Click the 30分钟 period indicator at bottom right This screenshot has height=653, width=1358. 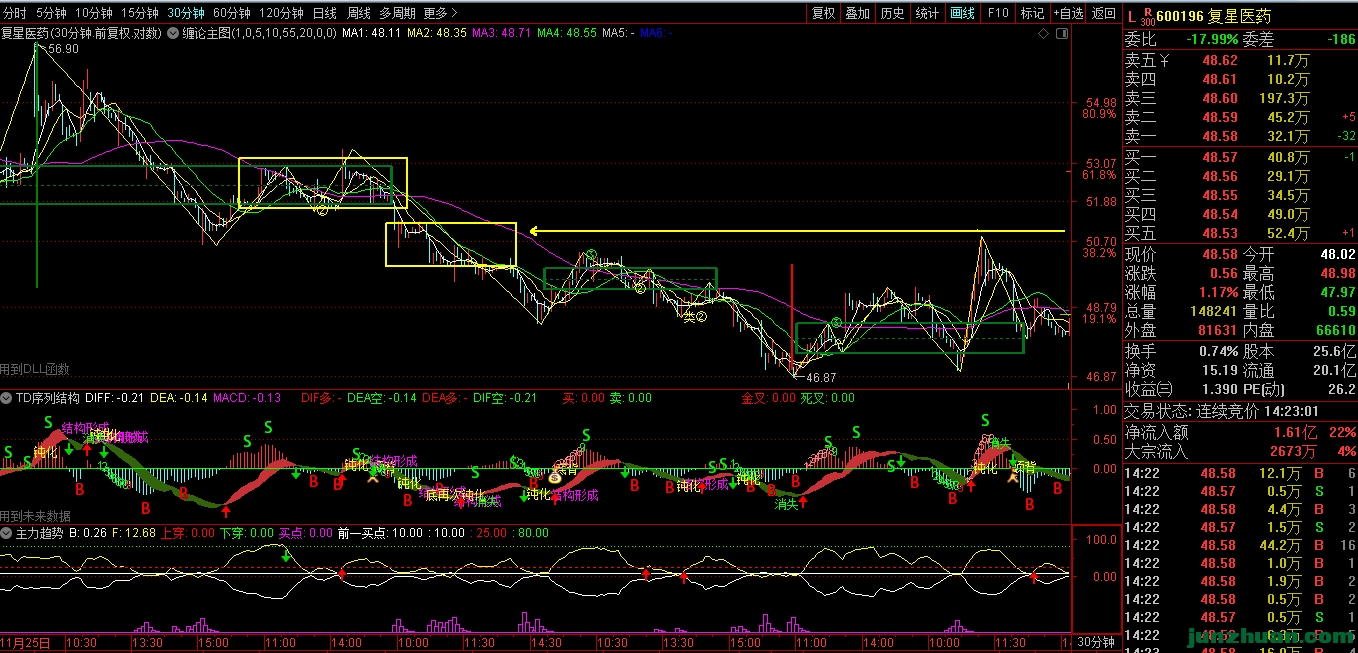1095,642
